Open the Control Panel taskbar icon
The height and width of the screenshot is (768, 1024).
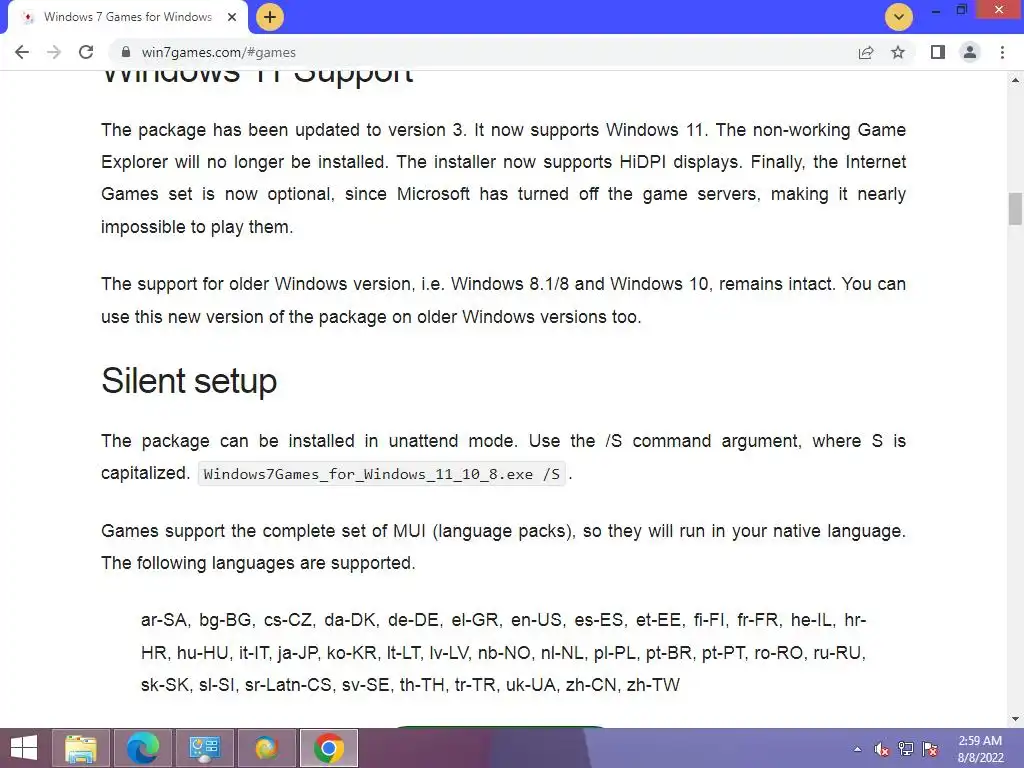point(204,748)
